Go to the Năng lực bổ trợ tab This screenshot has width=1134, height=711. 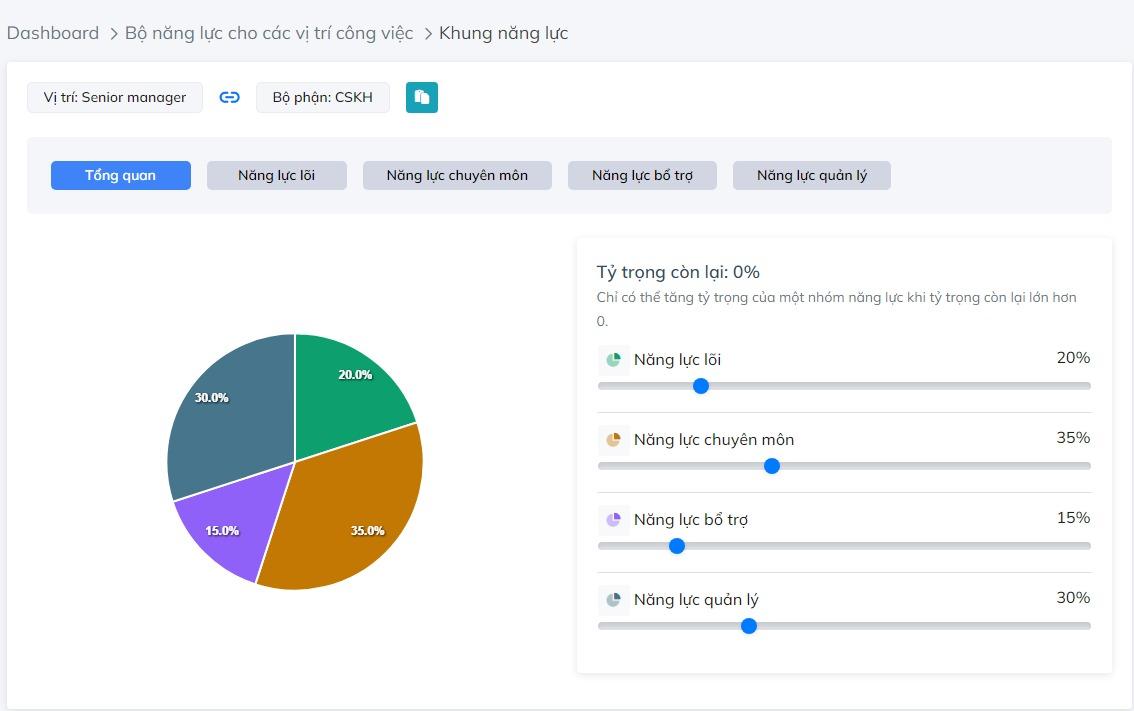(642, 176)
